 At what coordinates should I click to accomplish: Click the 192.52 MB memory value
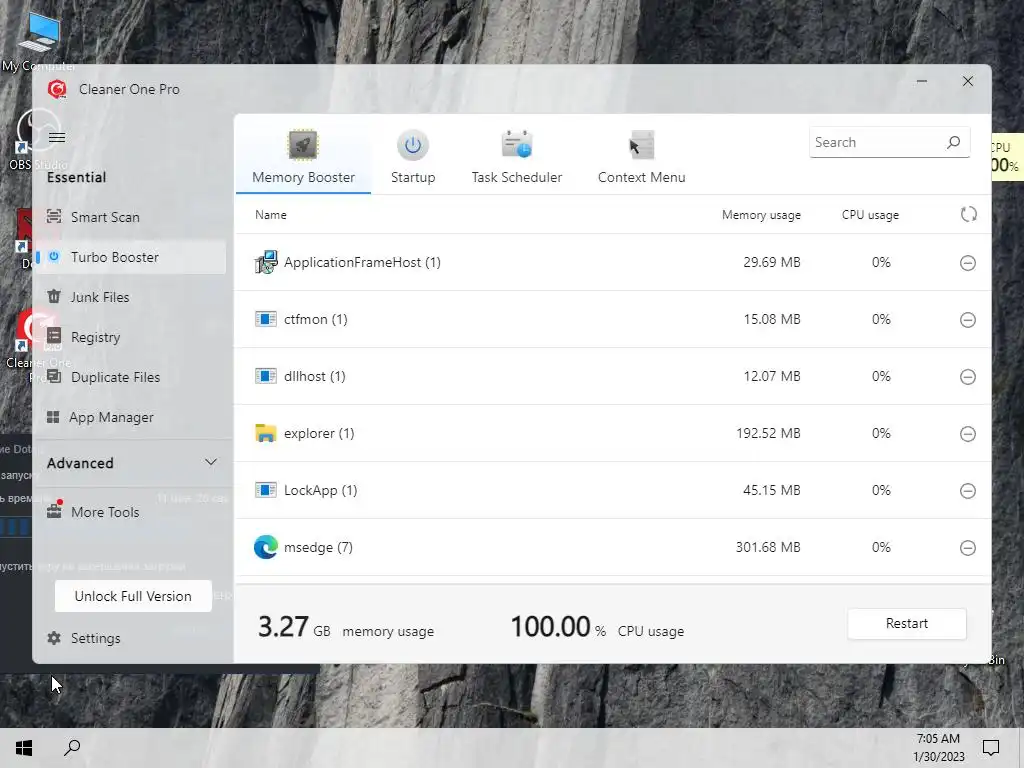point(768,433)
